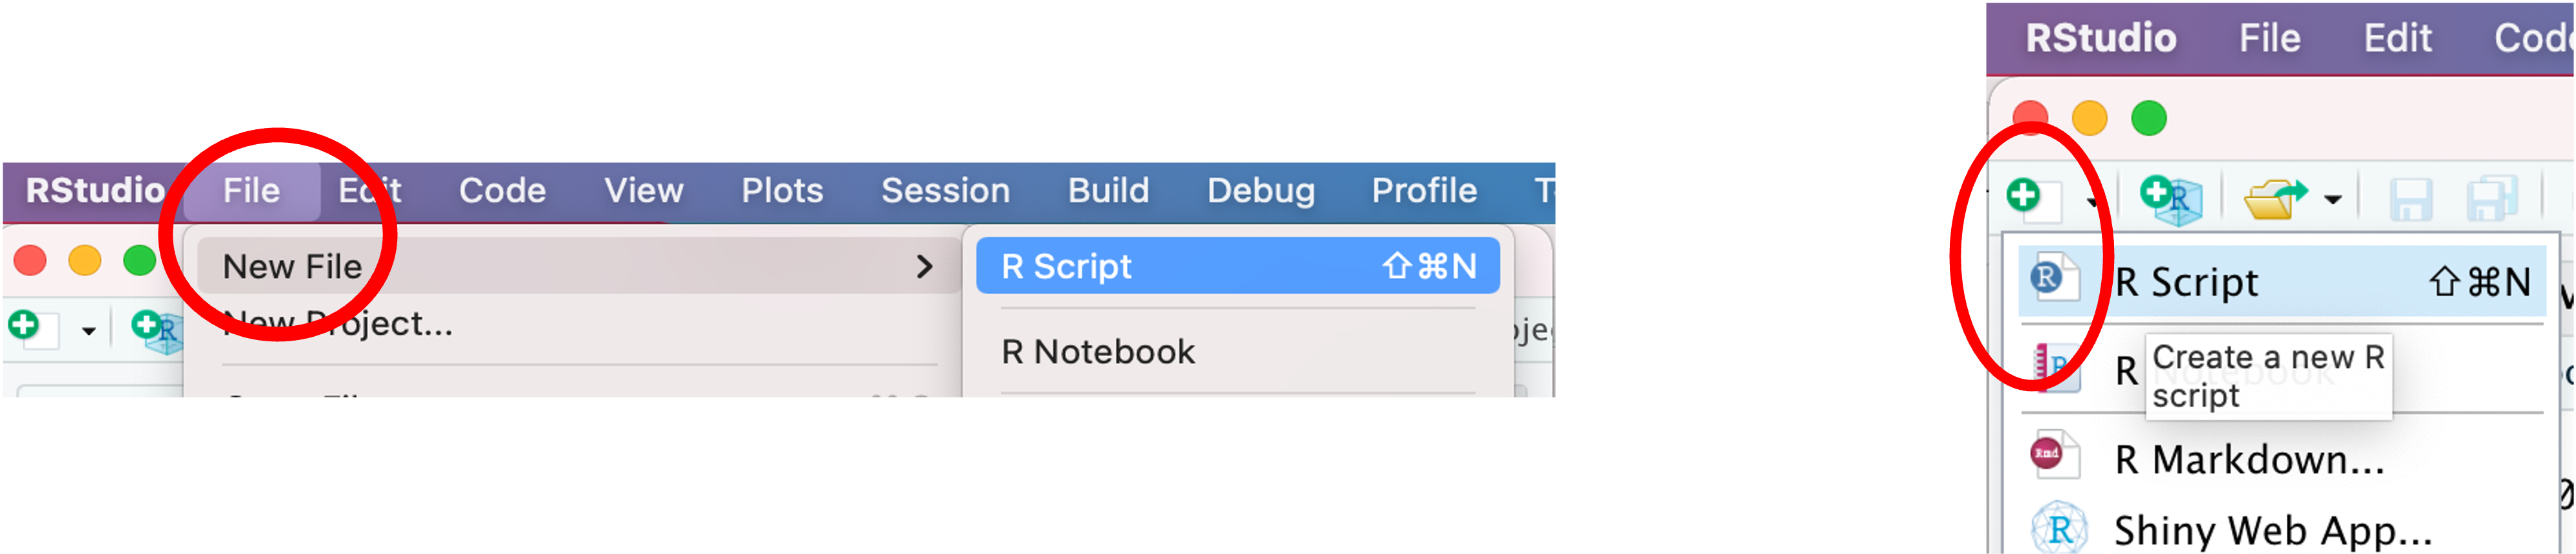Click the Open File folder icon
Image resolution: width=2576 pixels, height=554 pixels.
2275,199
